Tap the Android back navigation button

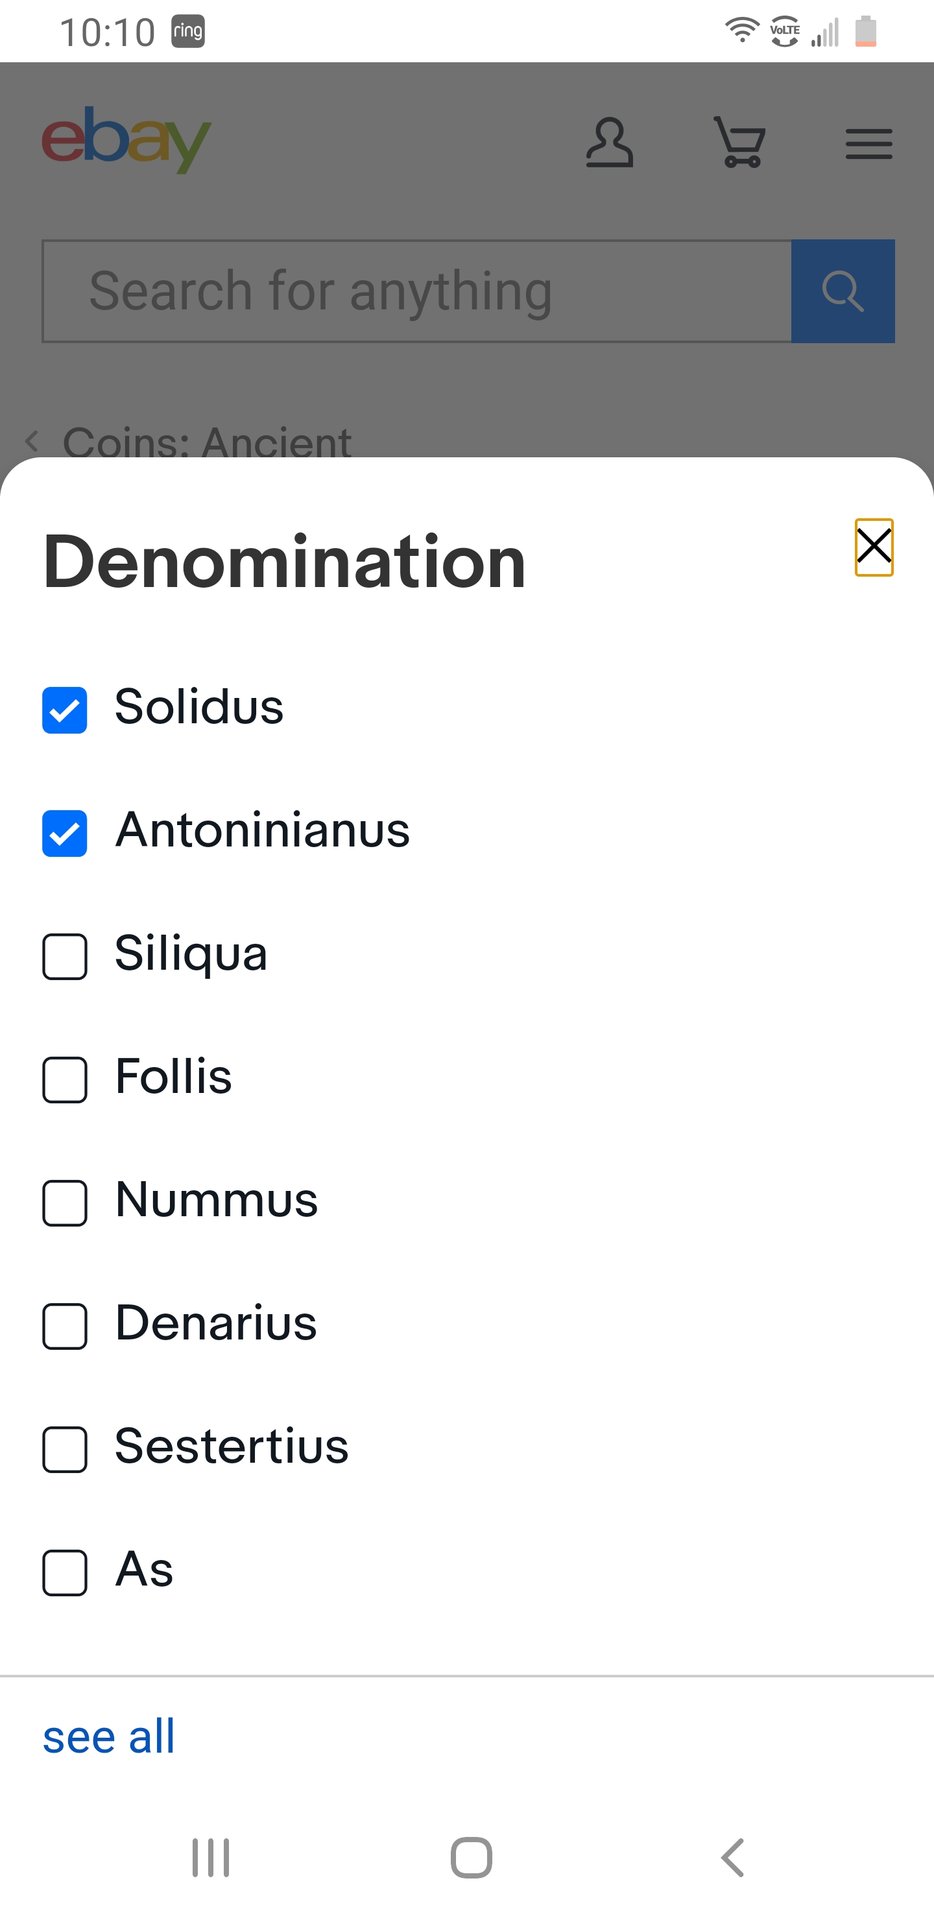coord(732,1858)
